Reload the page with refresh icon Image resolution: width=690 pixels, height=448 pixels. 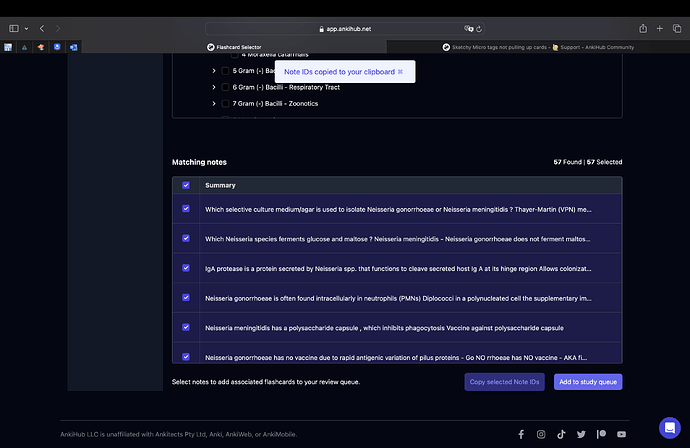click(x=479, y=29)
